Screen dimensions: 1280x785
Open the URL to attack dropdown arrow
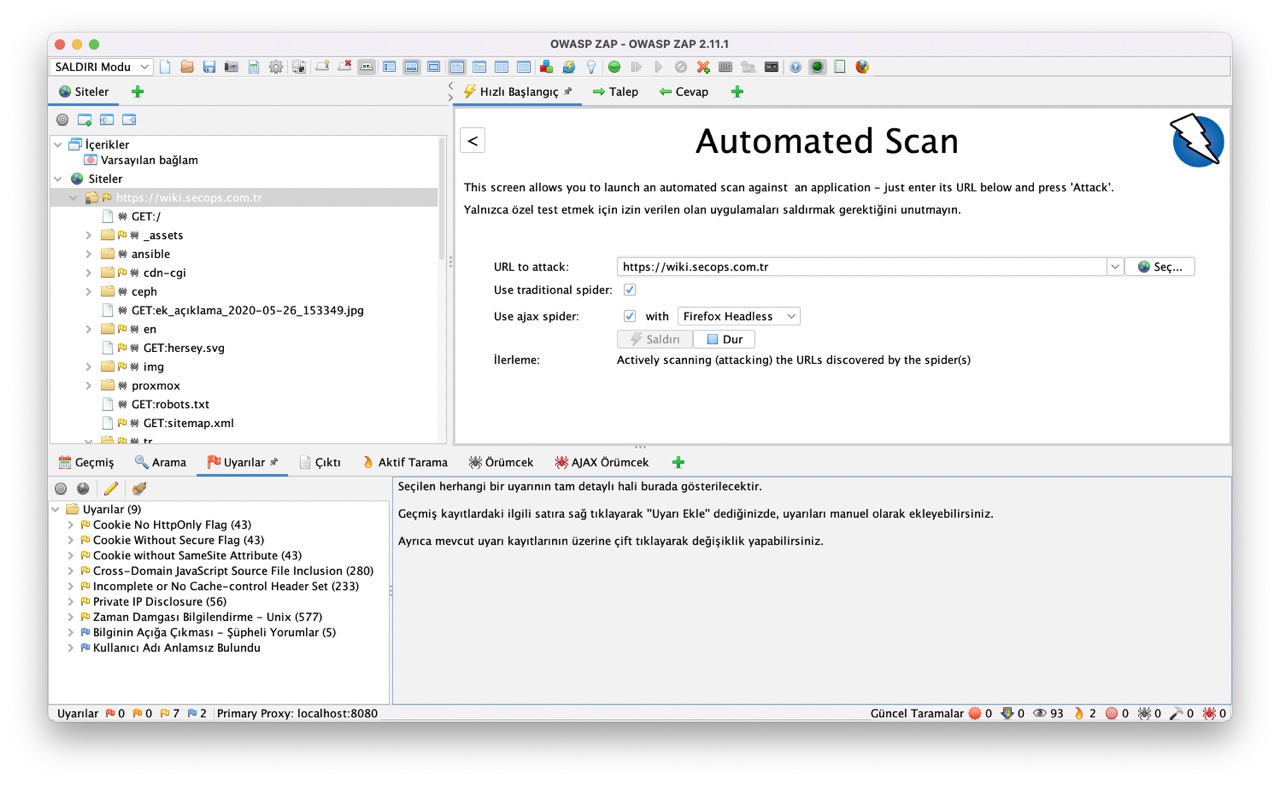[x=1115, y=267]
